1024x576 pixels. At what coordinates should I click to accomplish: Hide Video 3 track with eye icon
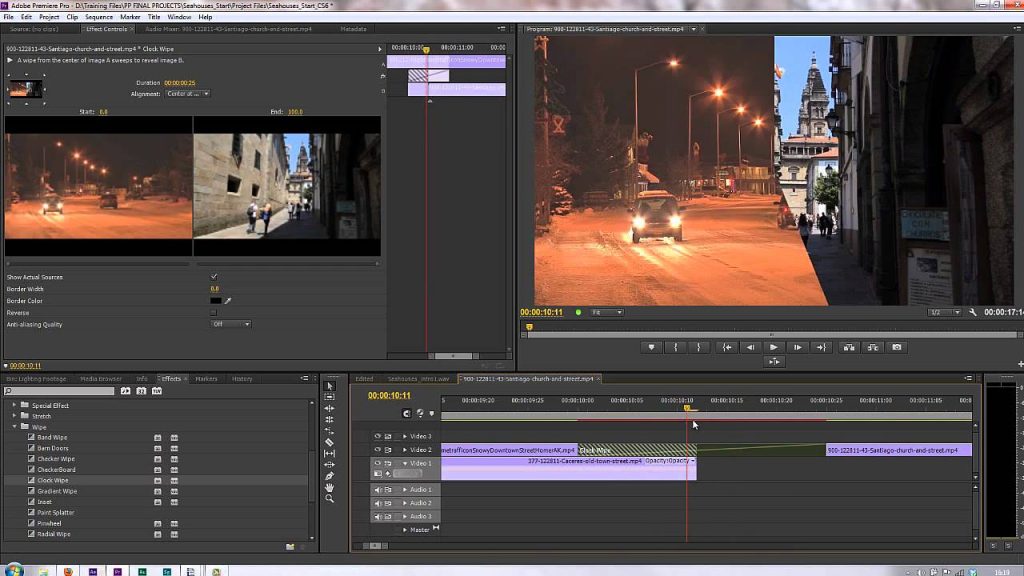tap(378, 436)
